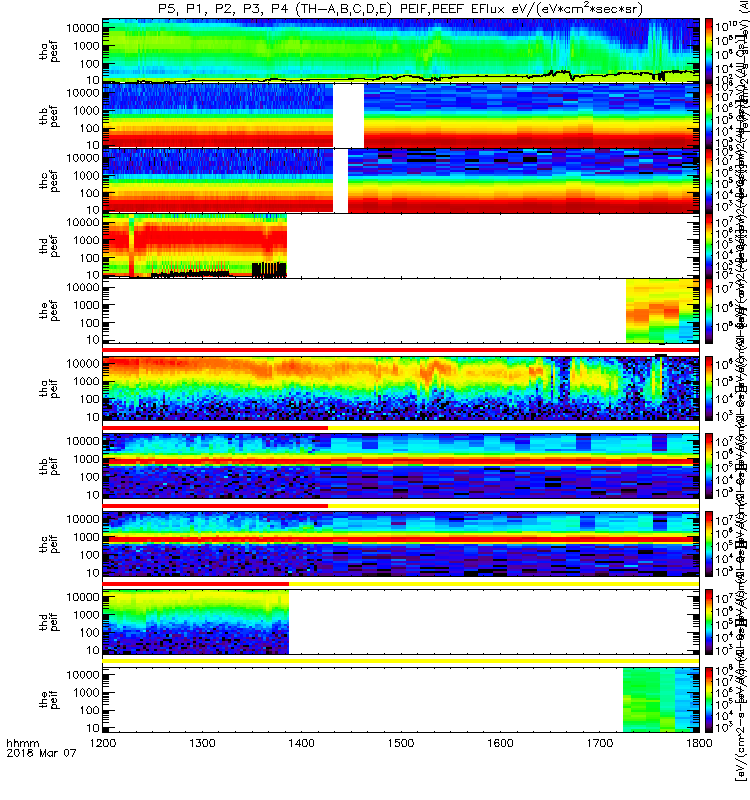Select the 'the peef' y-axis label
Image resolution: width=750 pixels, height=800 pixels.
(49, 311)
